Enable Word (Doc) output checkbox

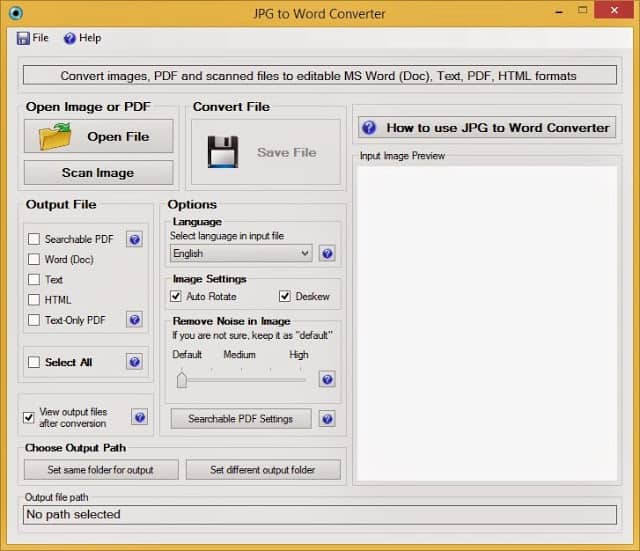pyautogui.click(x=34, y=259)
